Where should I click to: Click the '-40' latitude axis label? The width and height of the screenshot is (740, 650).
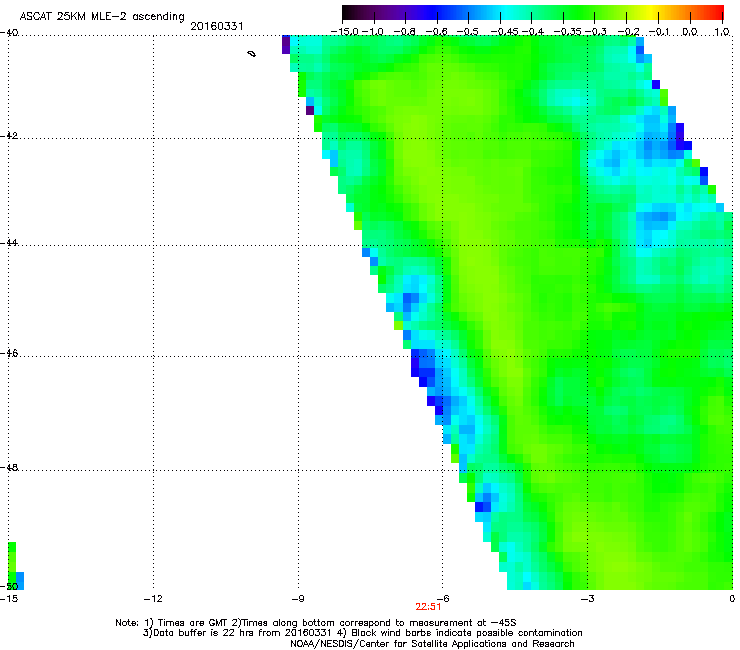point(9,33)
